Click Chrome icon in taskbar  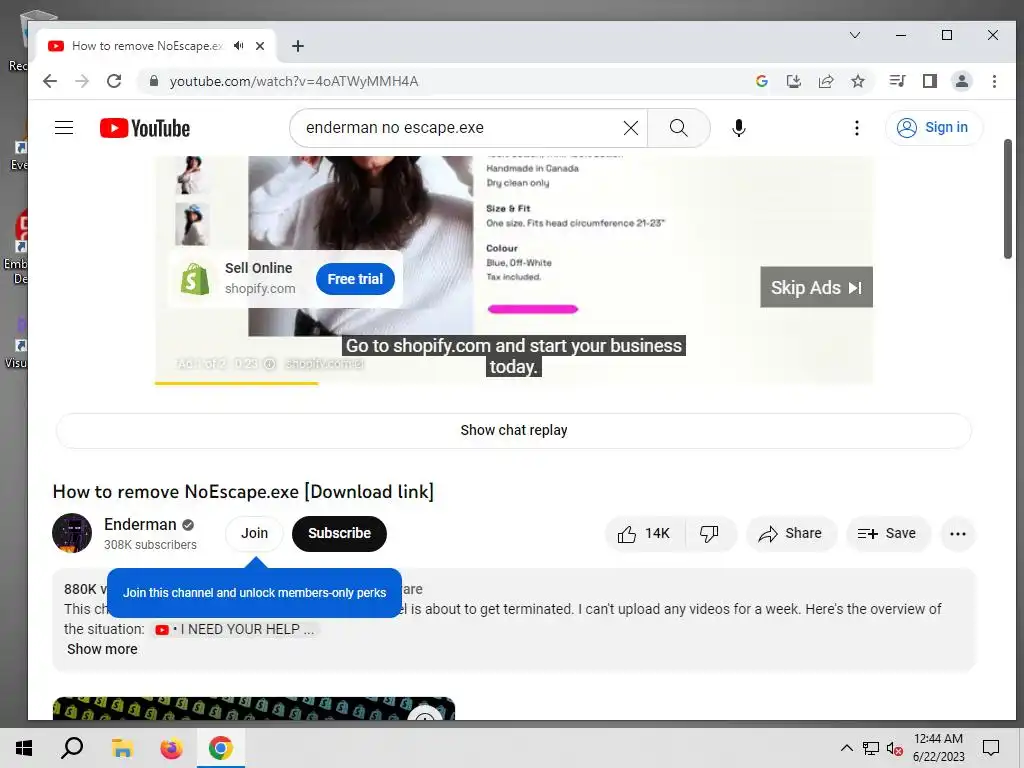[221, 748]
